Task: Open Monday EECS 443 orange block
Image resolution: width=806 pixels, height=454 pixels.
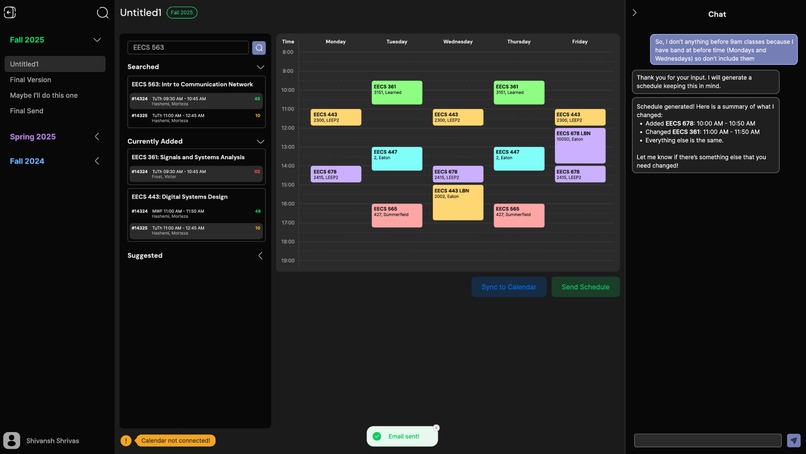Action: pyautogui.click(x=336, y=117)
